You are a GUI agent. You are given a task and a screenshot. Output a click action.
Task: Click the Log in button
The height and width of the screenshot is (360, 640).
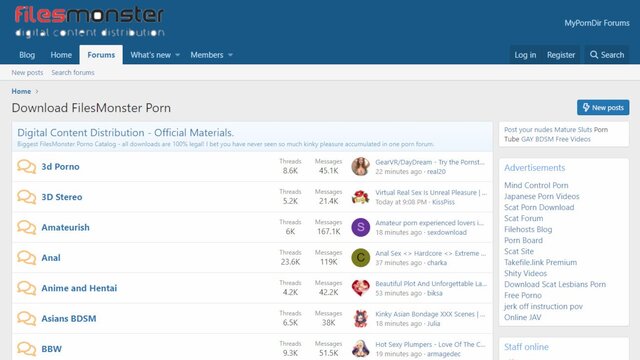525,55
